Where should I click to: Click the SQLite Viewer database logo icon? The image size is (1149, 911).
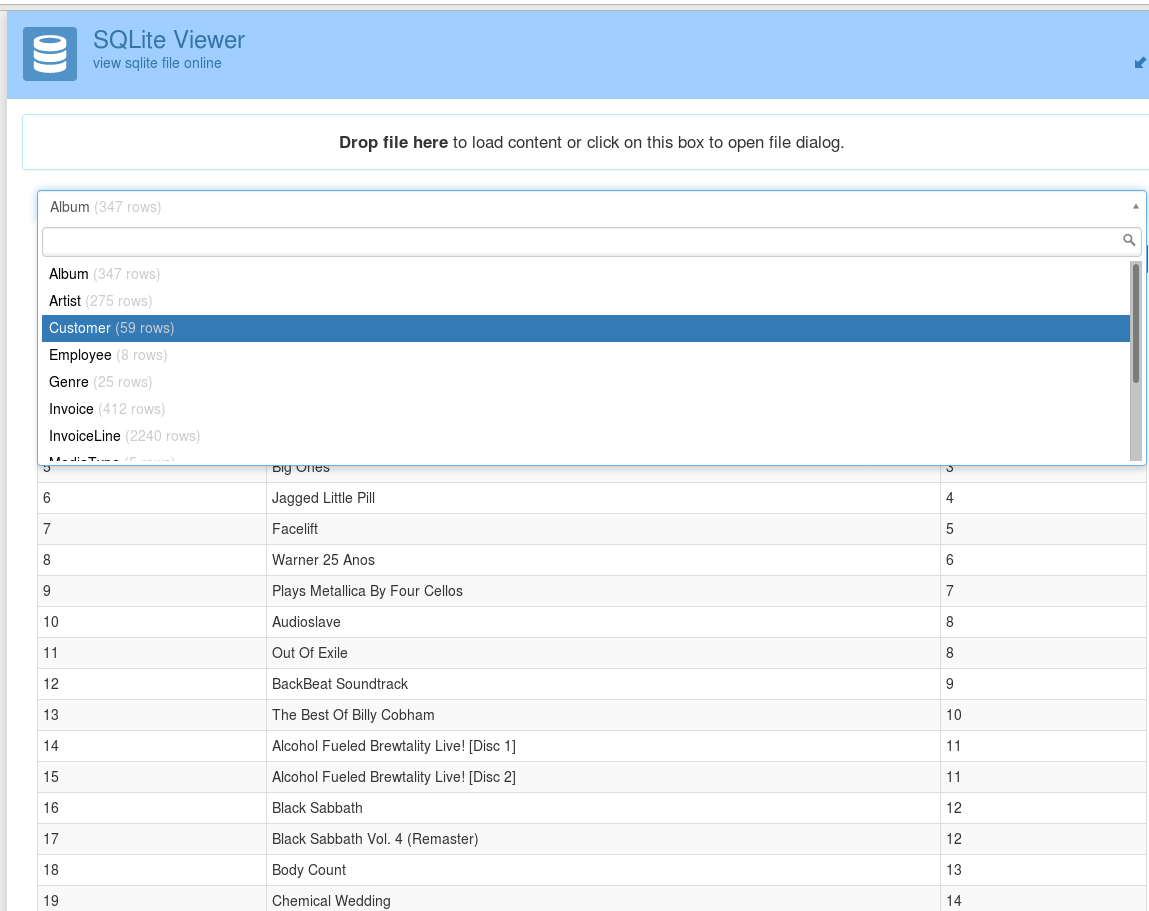[50, 54]
